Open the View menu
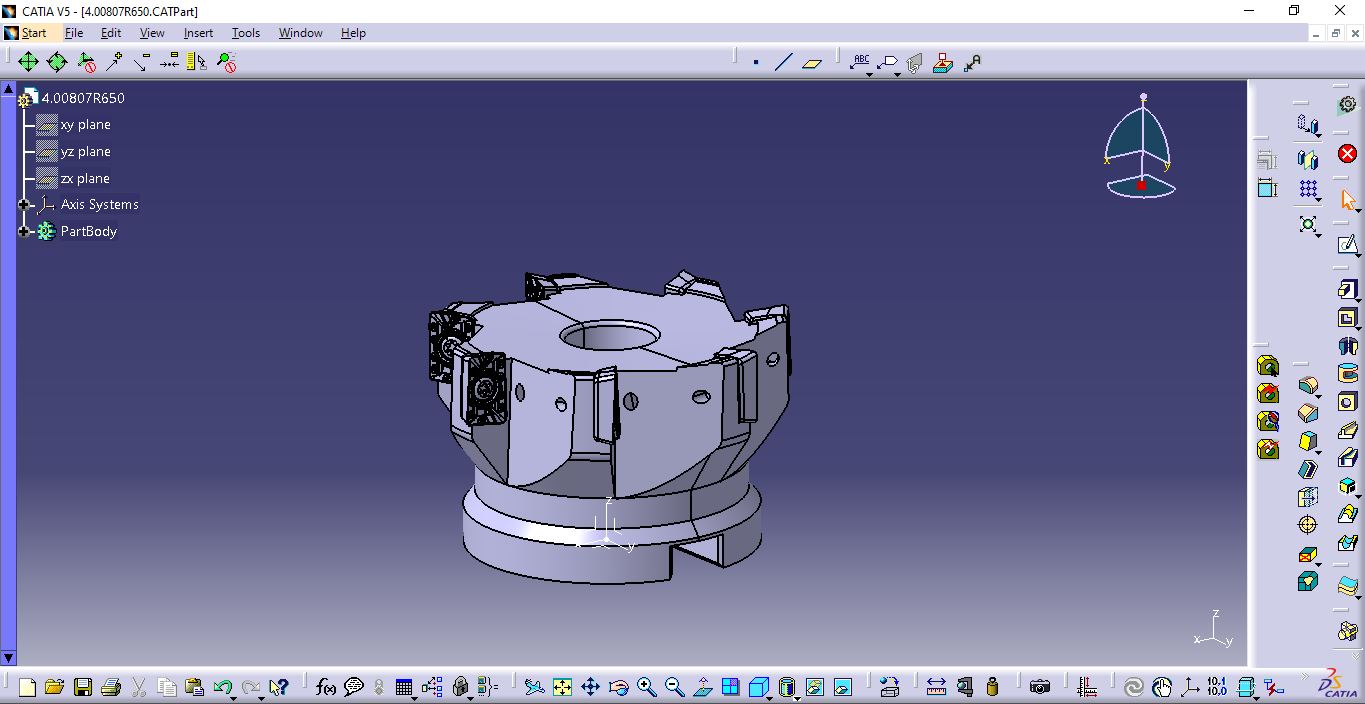 click(152, 33)
